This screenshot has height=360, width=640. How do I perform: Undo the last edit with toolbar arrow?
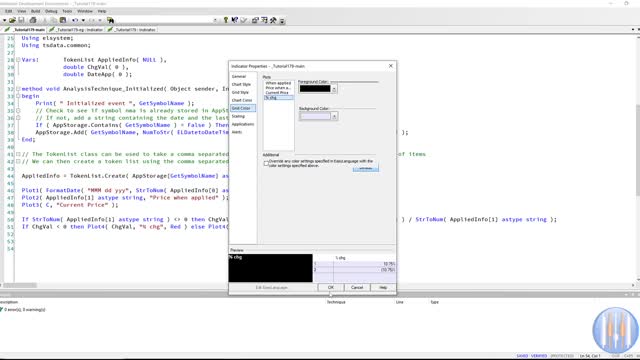75,20
